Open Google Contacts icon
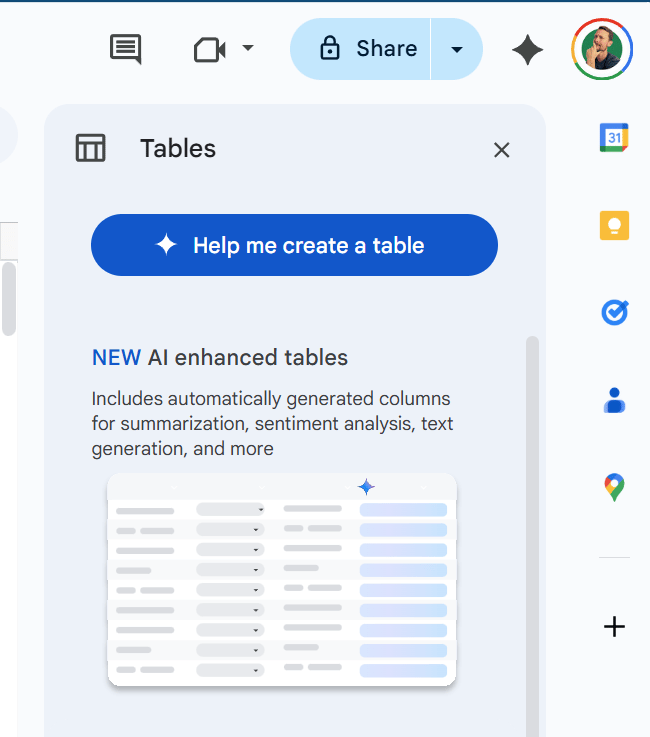Screen dimensions: 650x737 [614, 400]
